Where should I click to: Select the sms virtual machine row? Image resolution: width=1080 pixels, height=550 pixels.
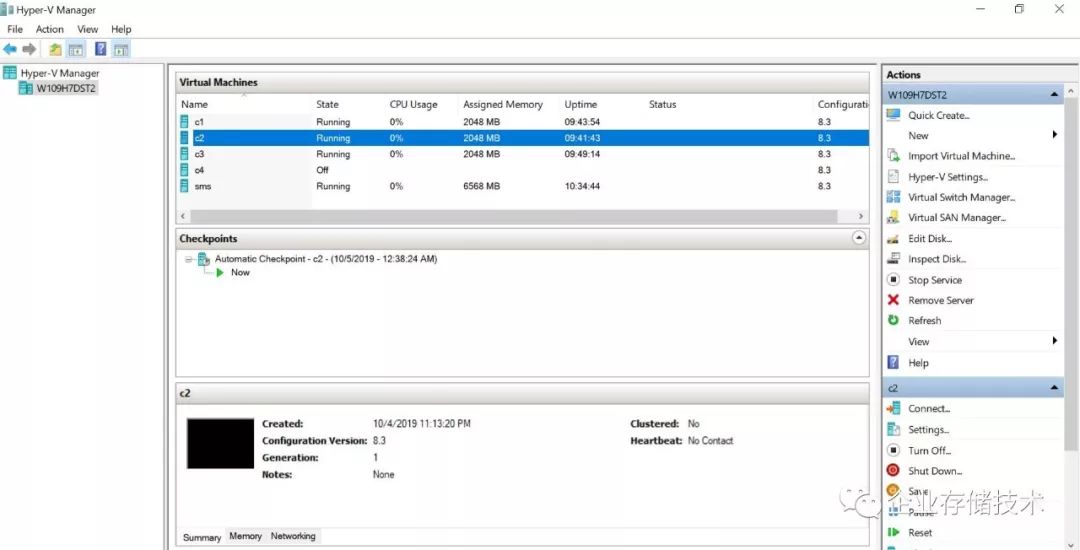tap(203, 186)
